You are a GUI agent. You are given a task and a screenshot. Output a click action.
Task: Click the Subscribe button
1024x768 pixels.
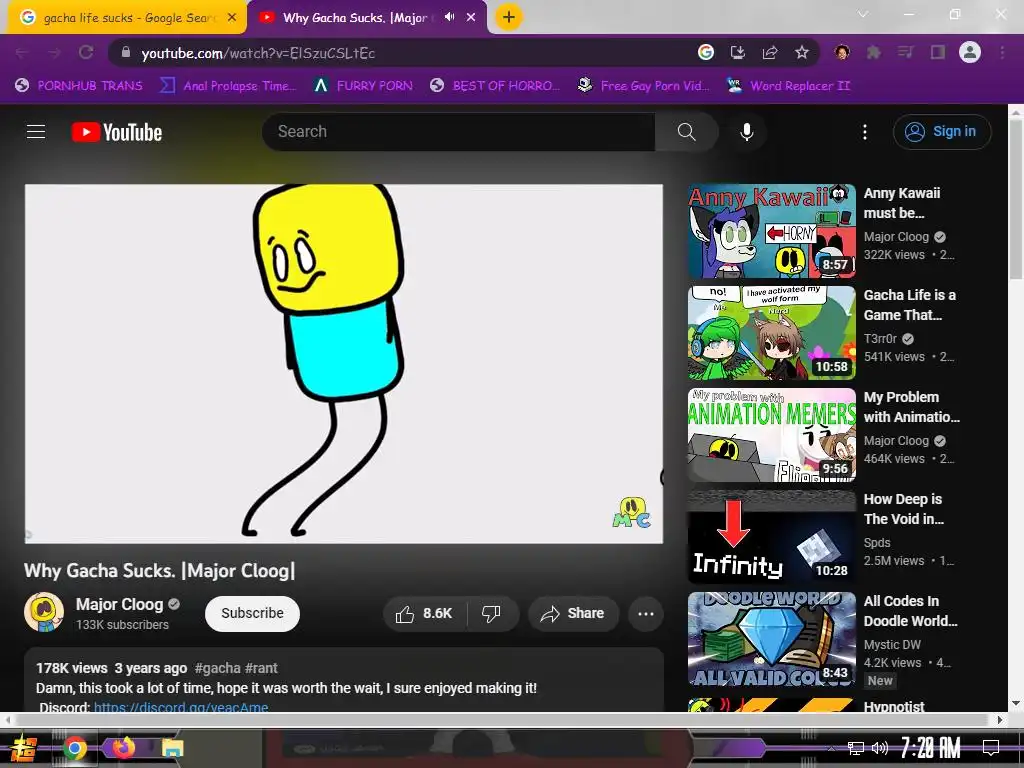click(252, 614)
